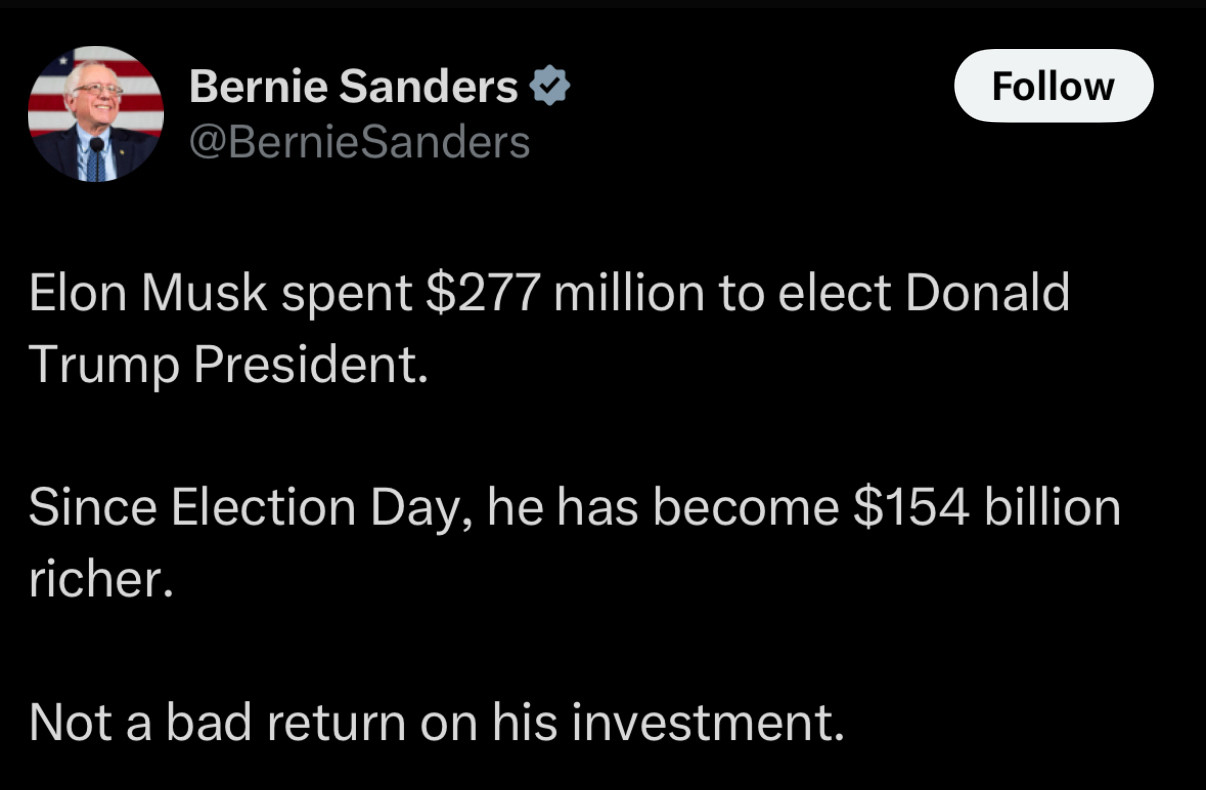Click the words "he has become" in tweet
The width and height of the screenshot is (1206, 790).
(x=663, y=507)
